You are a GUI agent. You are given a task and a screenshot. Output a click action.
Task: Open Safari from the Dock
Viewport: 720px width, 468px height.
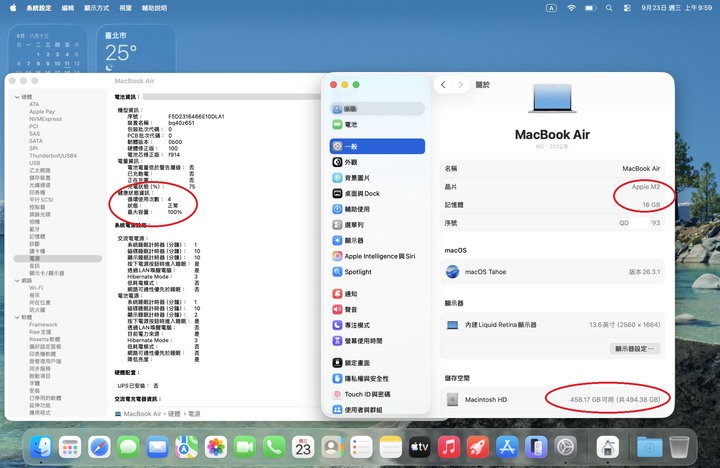(x=99, y=447)
